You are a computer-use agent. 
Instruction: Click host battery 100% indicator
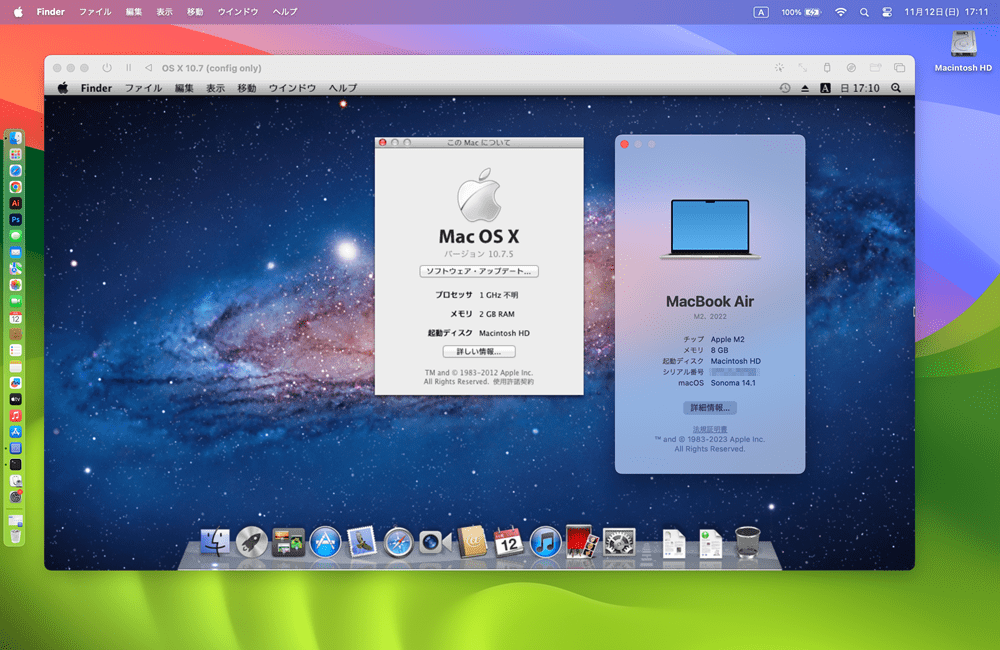click(x=801, y=11)
